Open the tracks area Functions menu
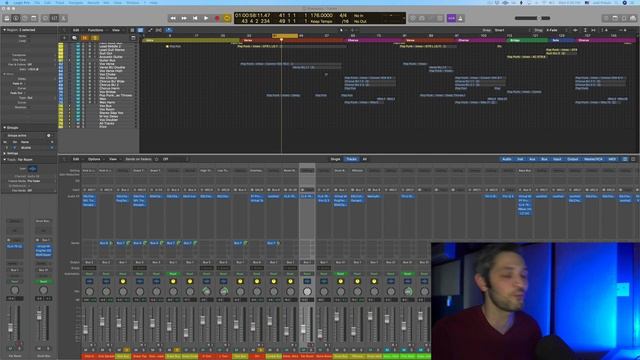Viewport: 640px width, 360px height. click(x=96, y=30)
